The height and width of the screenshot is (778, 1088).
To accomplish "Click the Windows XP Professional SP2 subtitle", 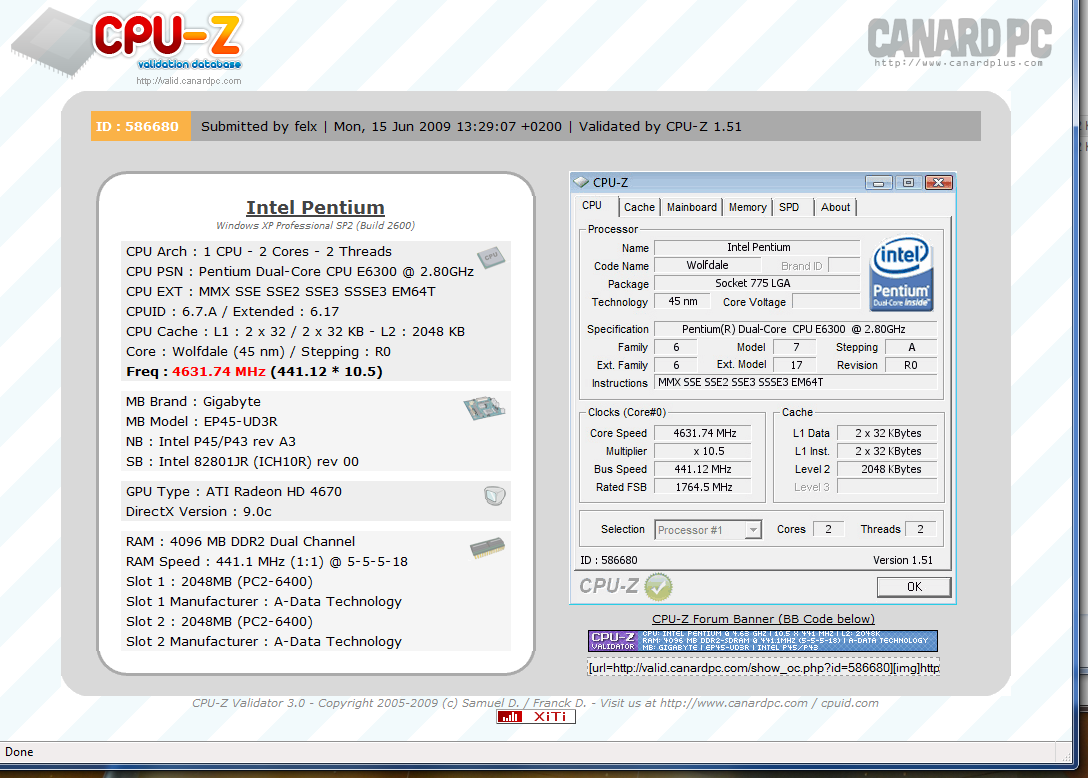I will [x=315, y=226].
